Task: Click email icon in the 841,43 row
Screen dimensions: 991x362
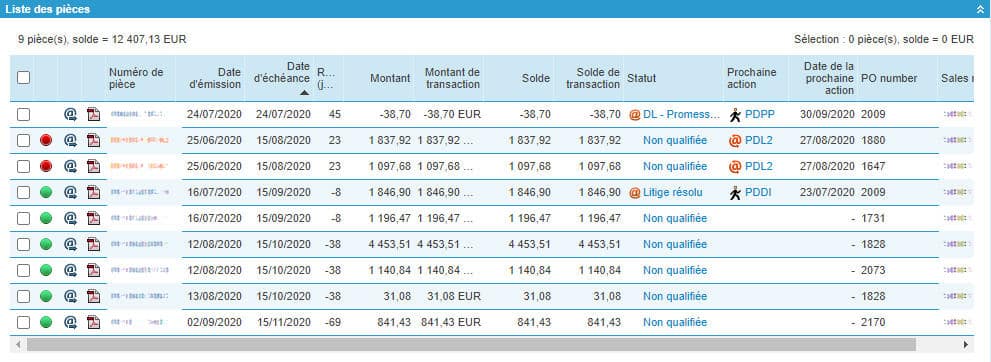Action: (70, 322)
